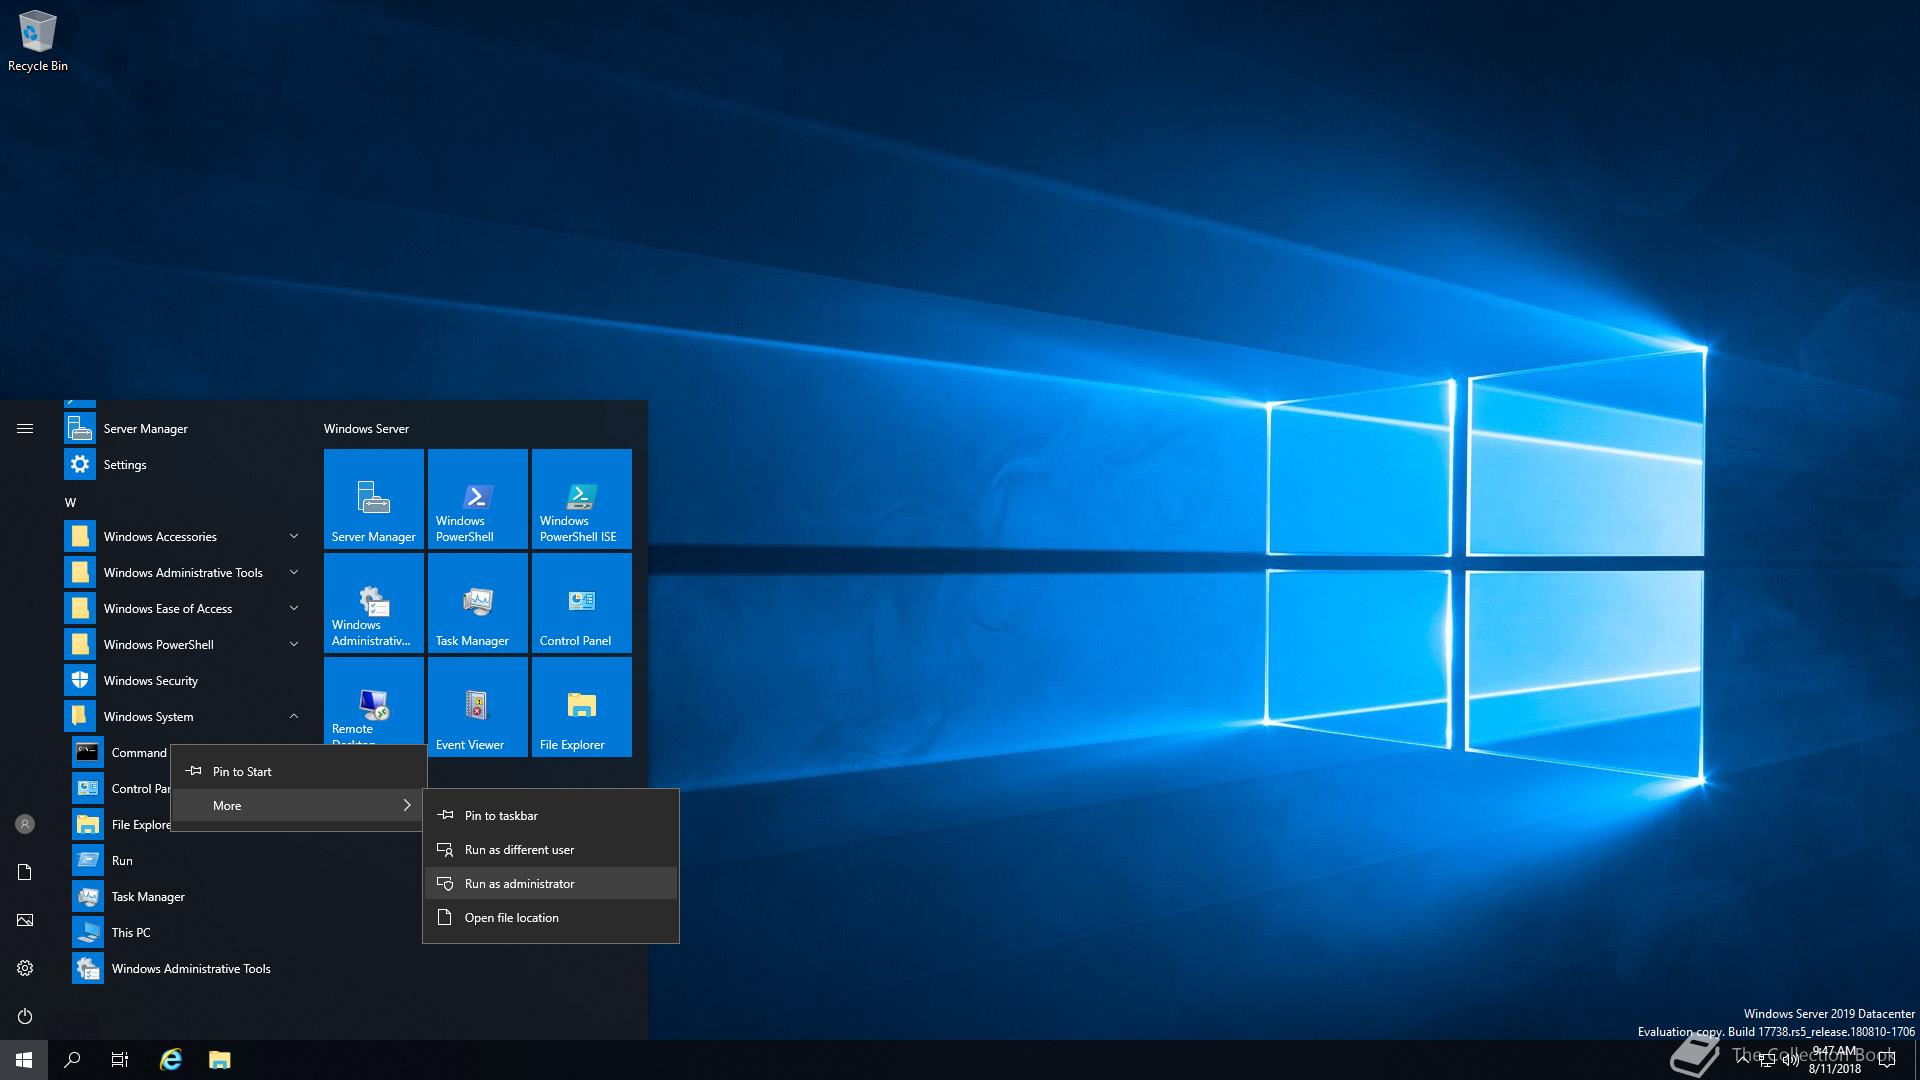This screenshot has width=1920, height=1080.
Task: Open Settings from the apps list
Action: [x=125, y=465]
